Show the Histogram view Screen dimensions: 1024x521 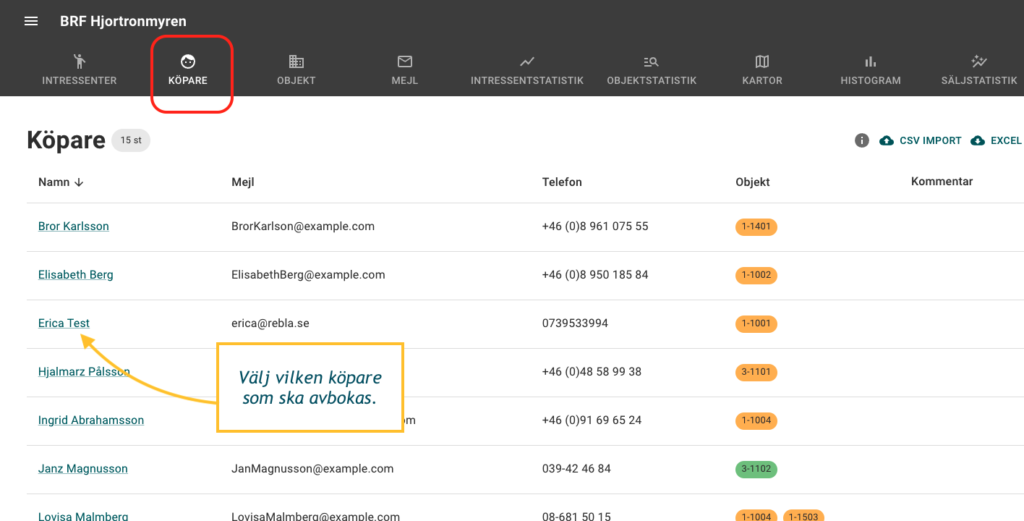pyautogui.click(x=870, y=70)
